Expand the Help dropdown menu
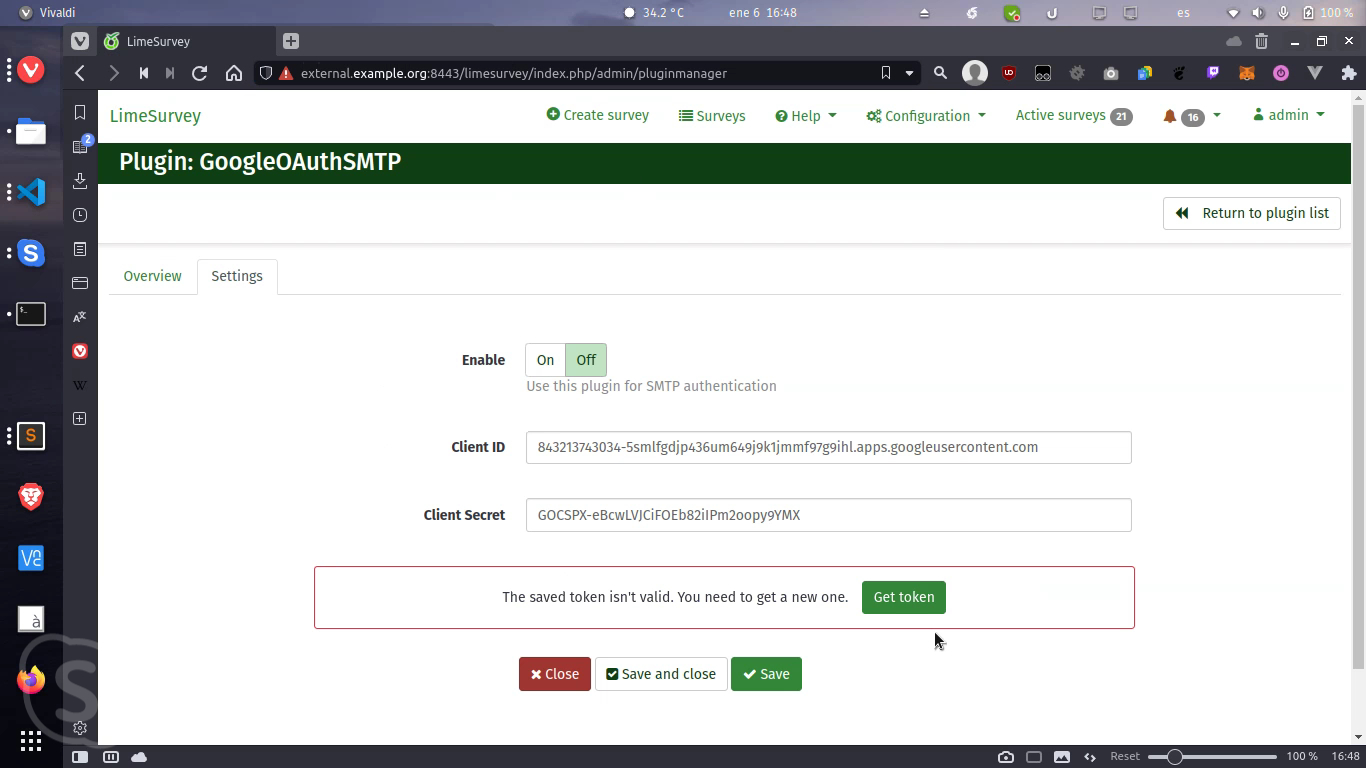 (806, 116)
